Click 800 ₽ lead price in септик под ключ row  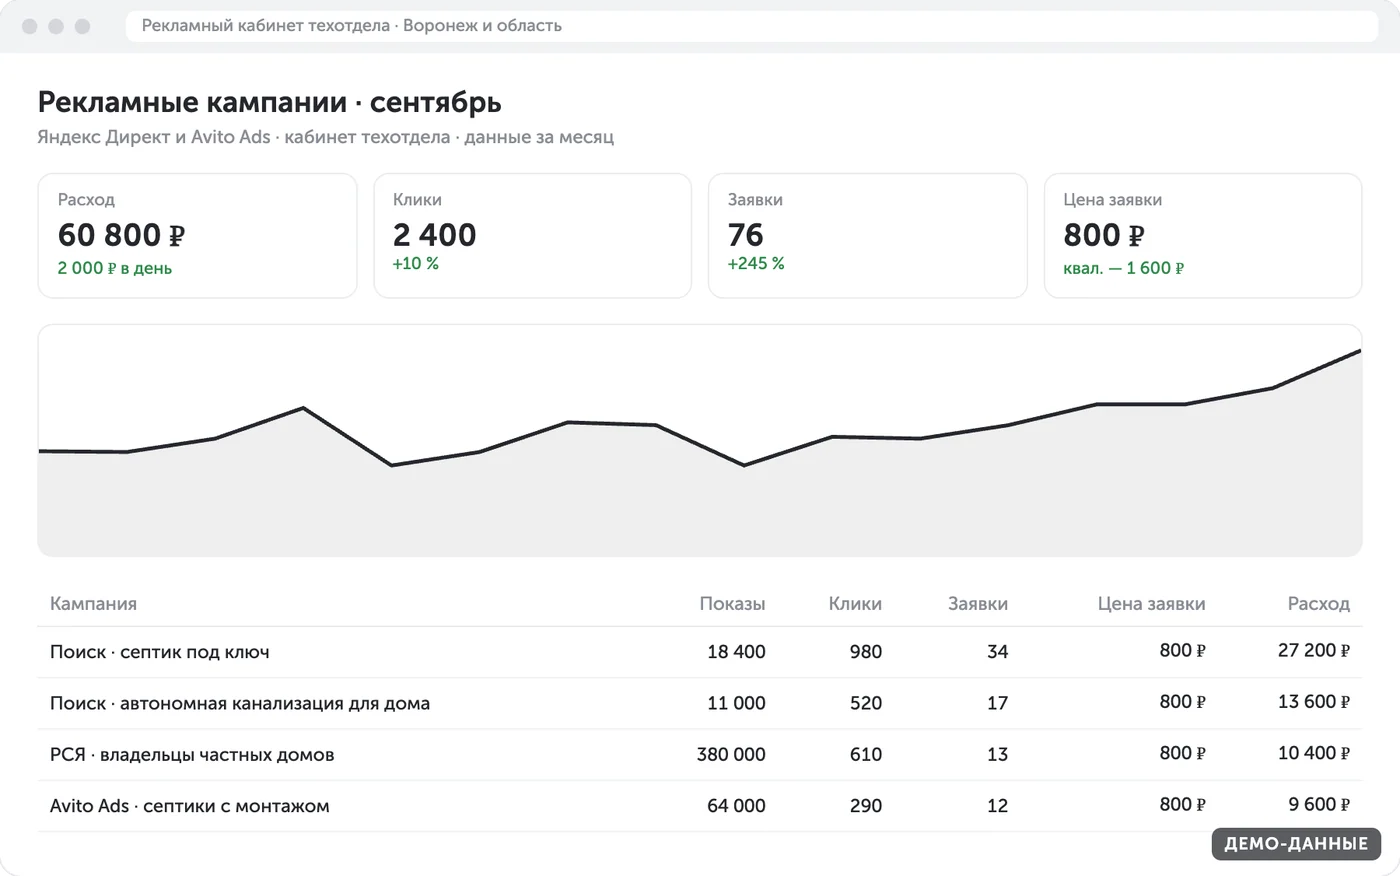pos(1183,651)
